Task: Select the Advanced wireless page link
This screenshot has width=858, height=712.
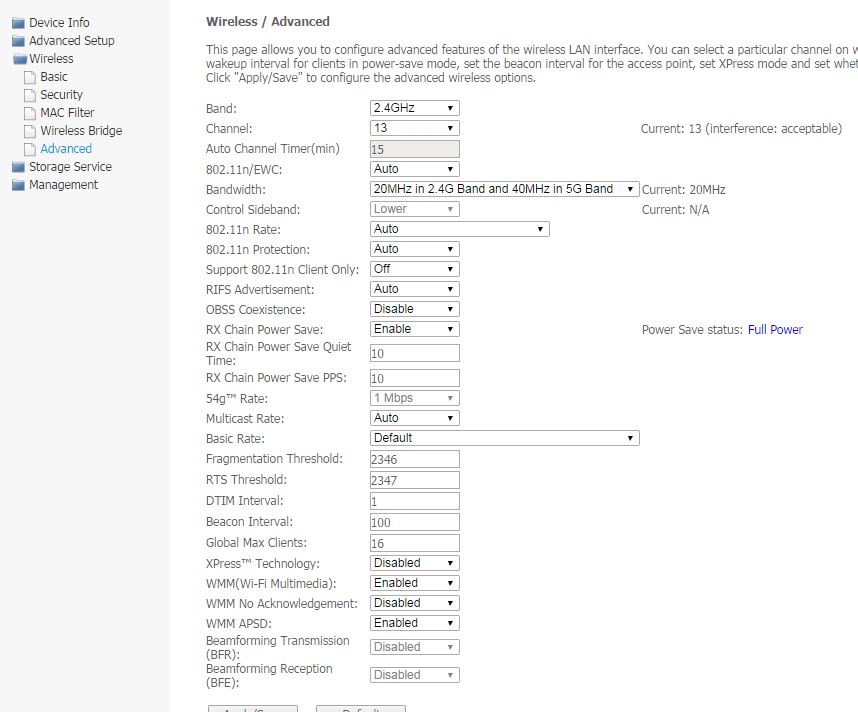Action: 66,149
